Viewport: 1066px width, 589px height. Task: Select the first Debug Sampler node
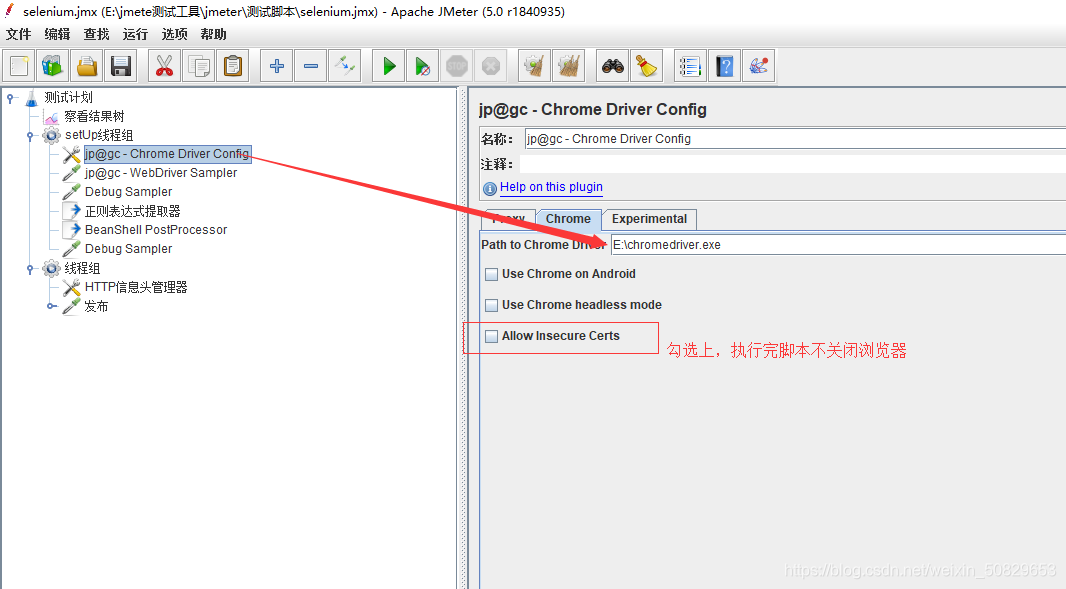[x=128, y=192]
